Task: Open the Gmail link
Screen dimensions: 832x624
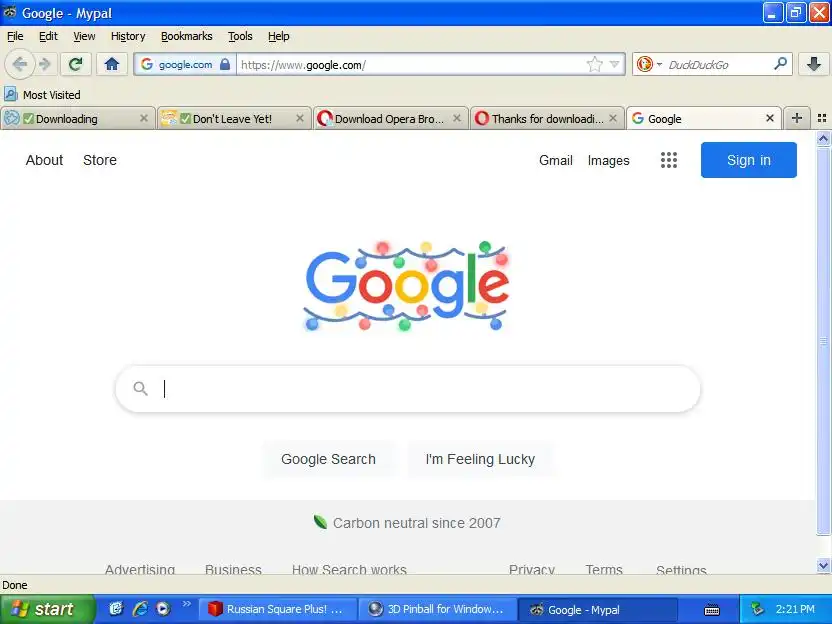Action: [556, 160]
